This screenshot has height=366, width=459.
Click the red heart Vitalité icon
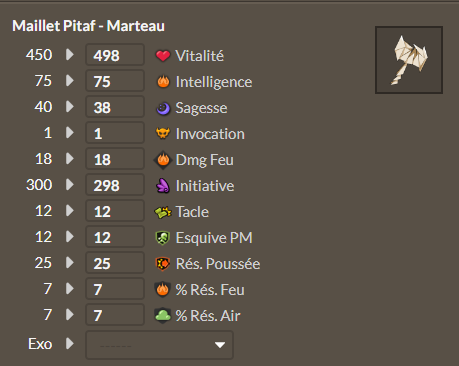tap(163, 56)
